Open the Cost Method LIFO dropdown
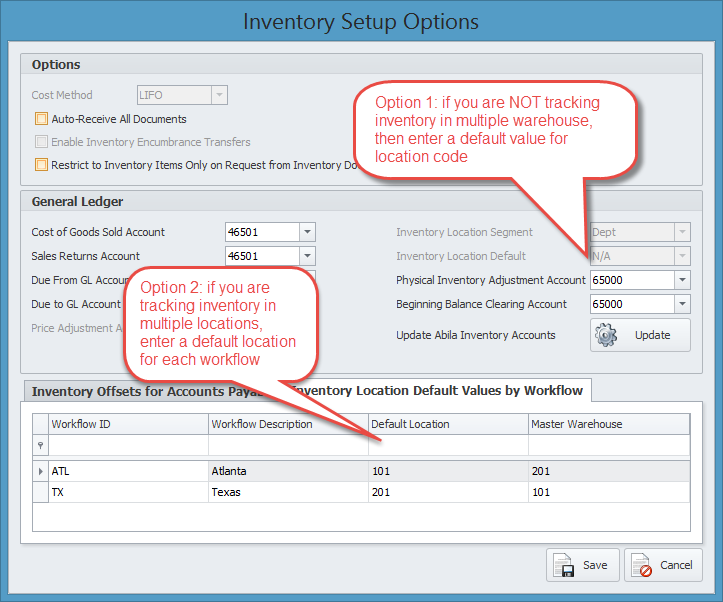723x602 pixels. click(x=219, y=95)
